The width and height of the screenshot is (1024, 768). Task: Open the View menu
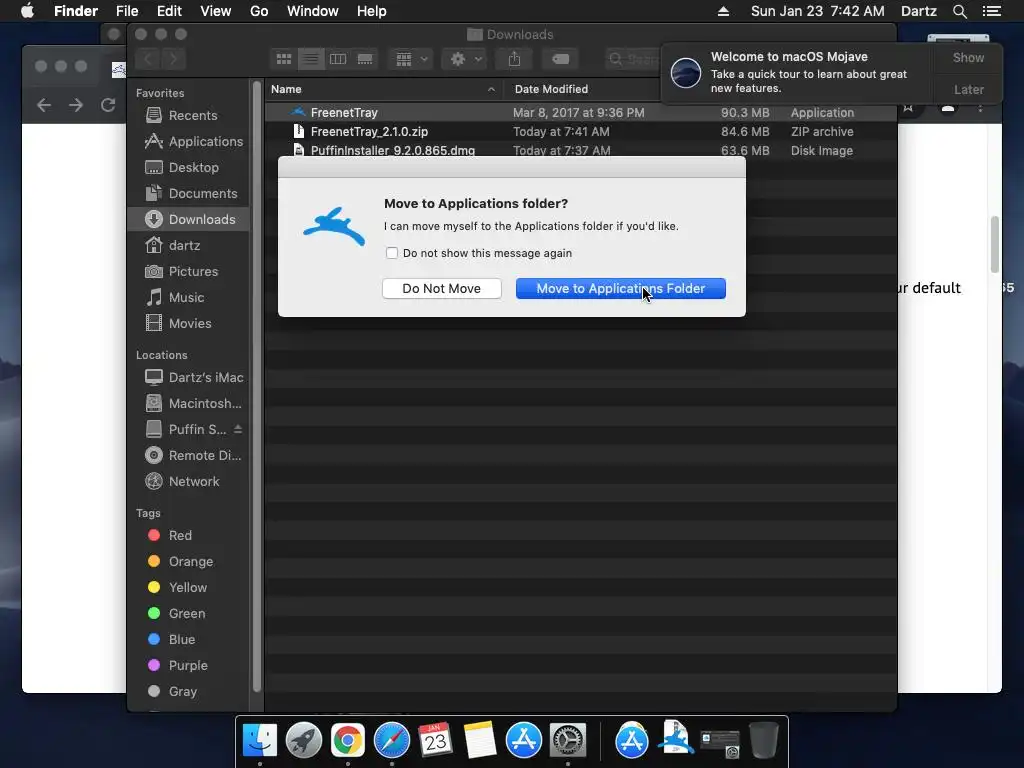(x=216, y=11)
